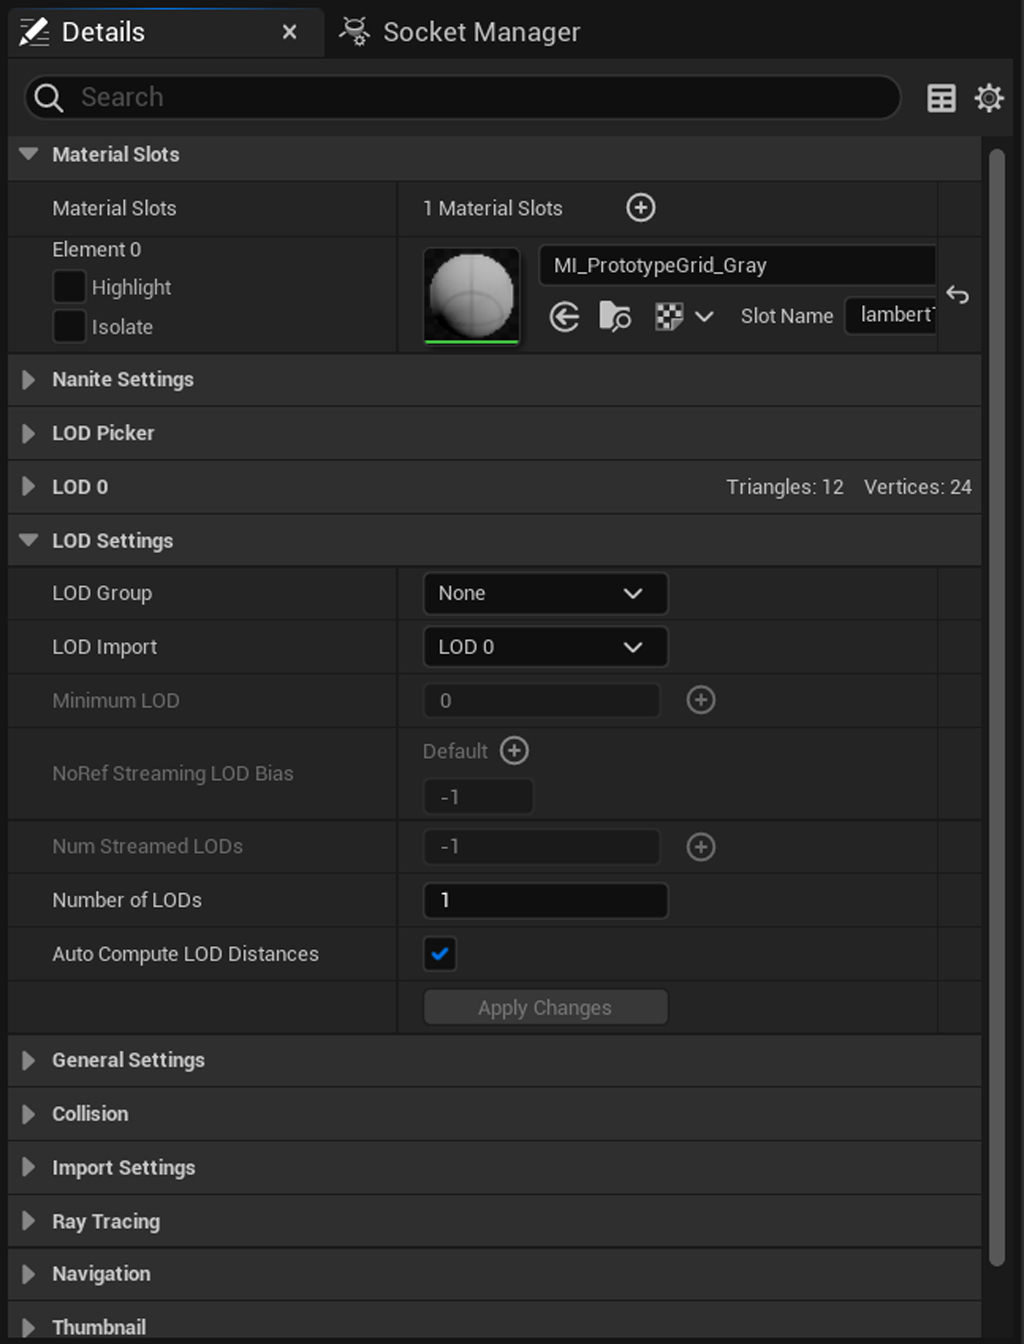Click the vertical scrollbar of Details panel
Screen dimensions: 1024x1344
[x=996, y=707]
